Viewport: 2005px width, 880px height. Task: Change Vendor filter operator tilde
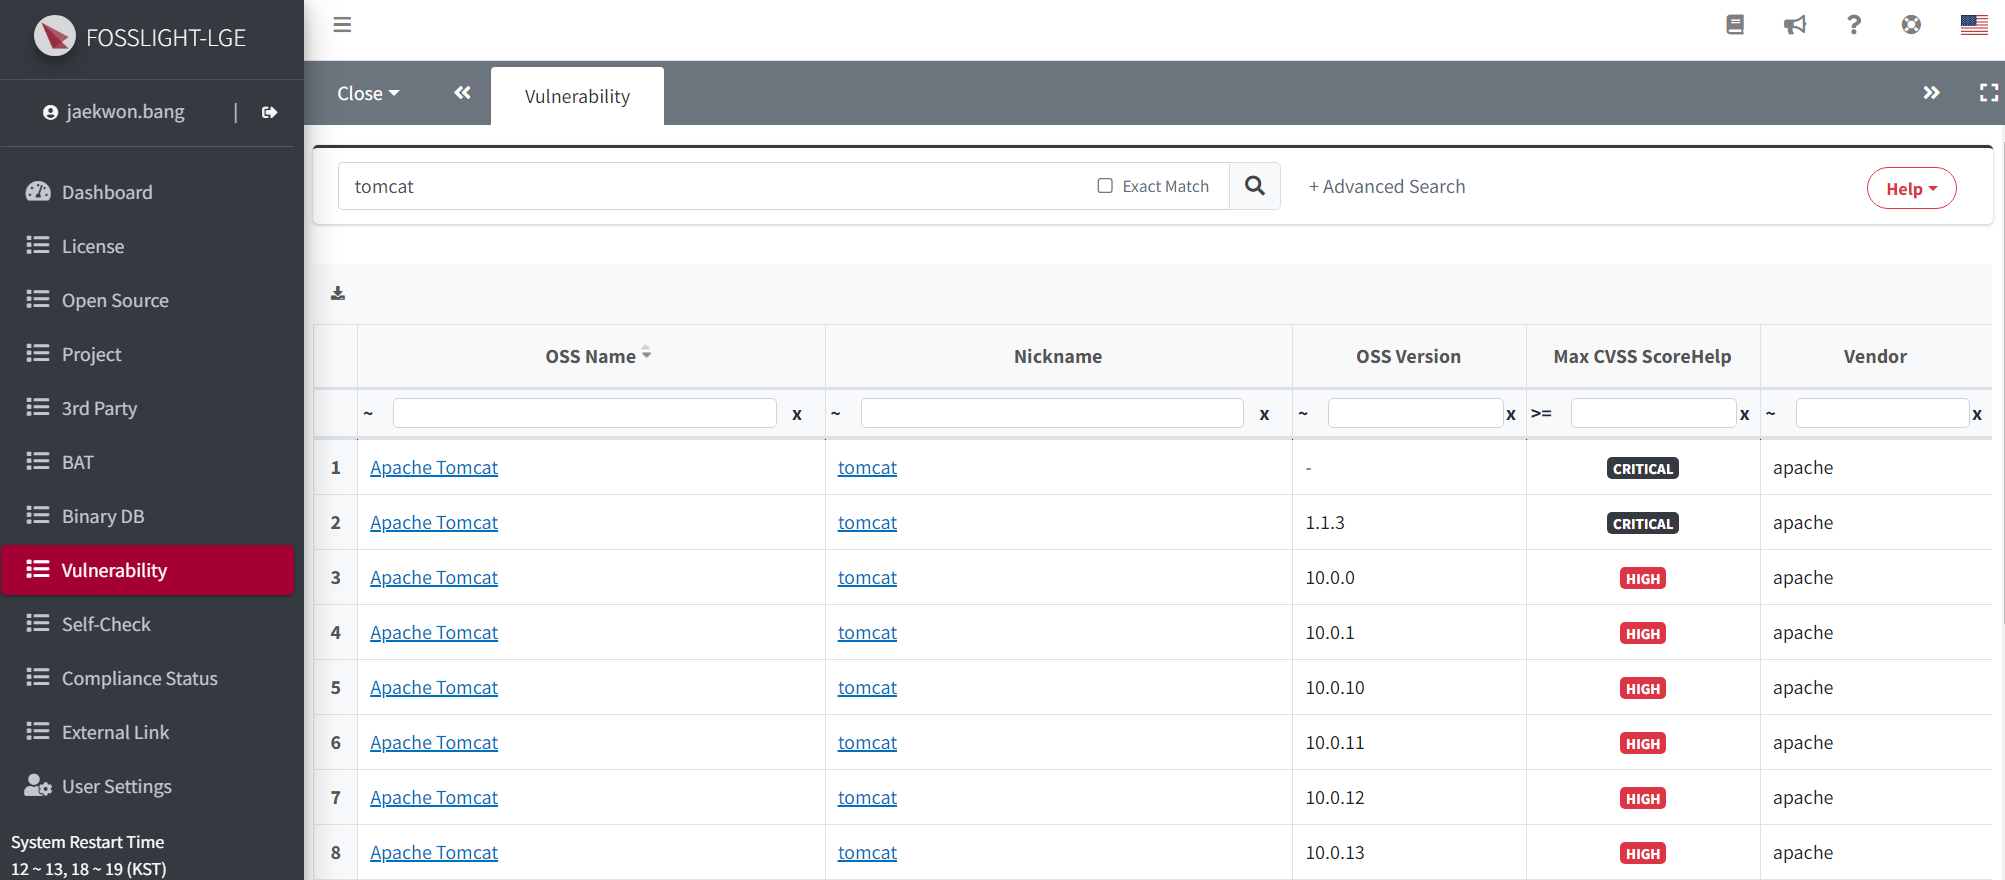1770,413
